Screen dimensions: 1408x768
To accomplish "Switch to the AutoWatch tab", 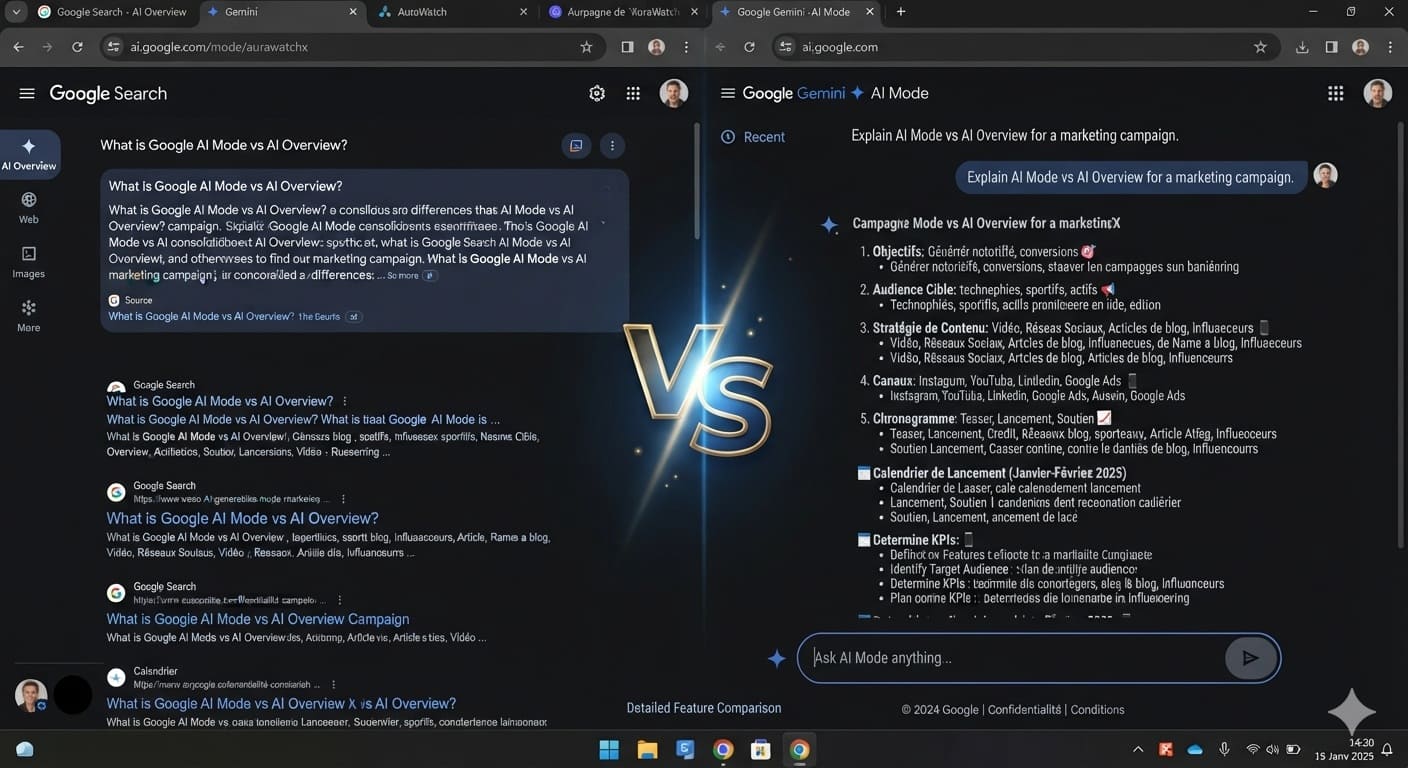I will pyautogui.click(x=454, y=12).
